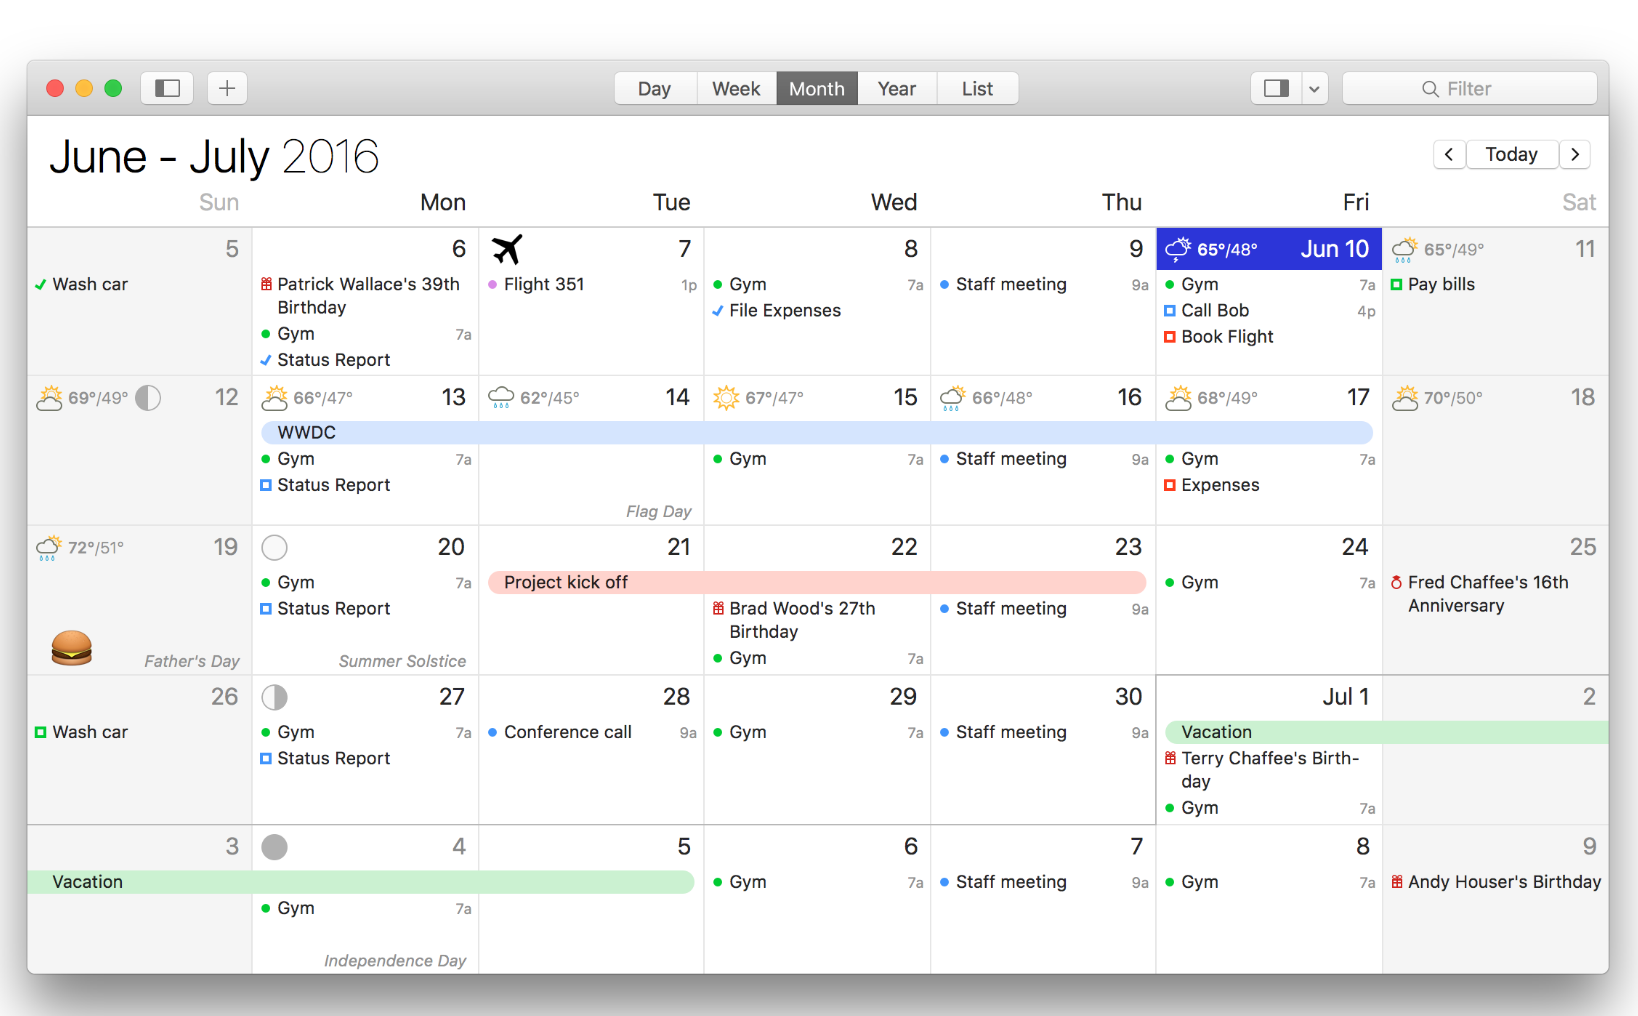Select the Month view tab

coord(817,88)
